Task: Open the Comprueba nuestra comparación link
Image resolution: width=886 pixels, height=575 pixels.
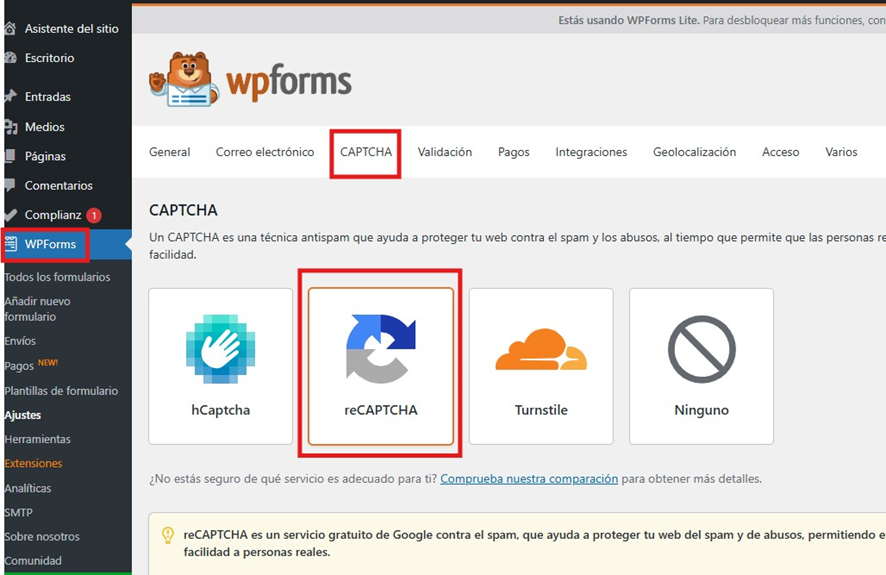Action: (x=529, y=479)
